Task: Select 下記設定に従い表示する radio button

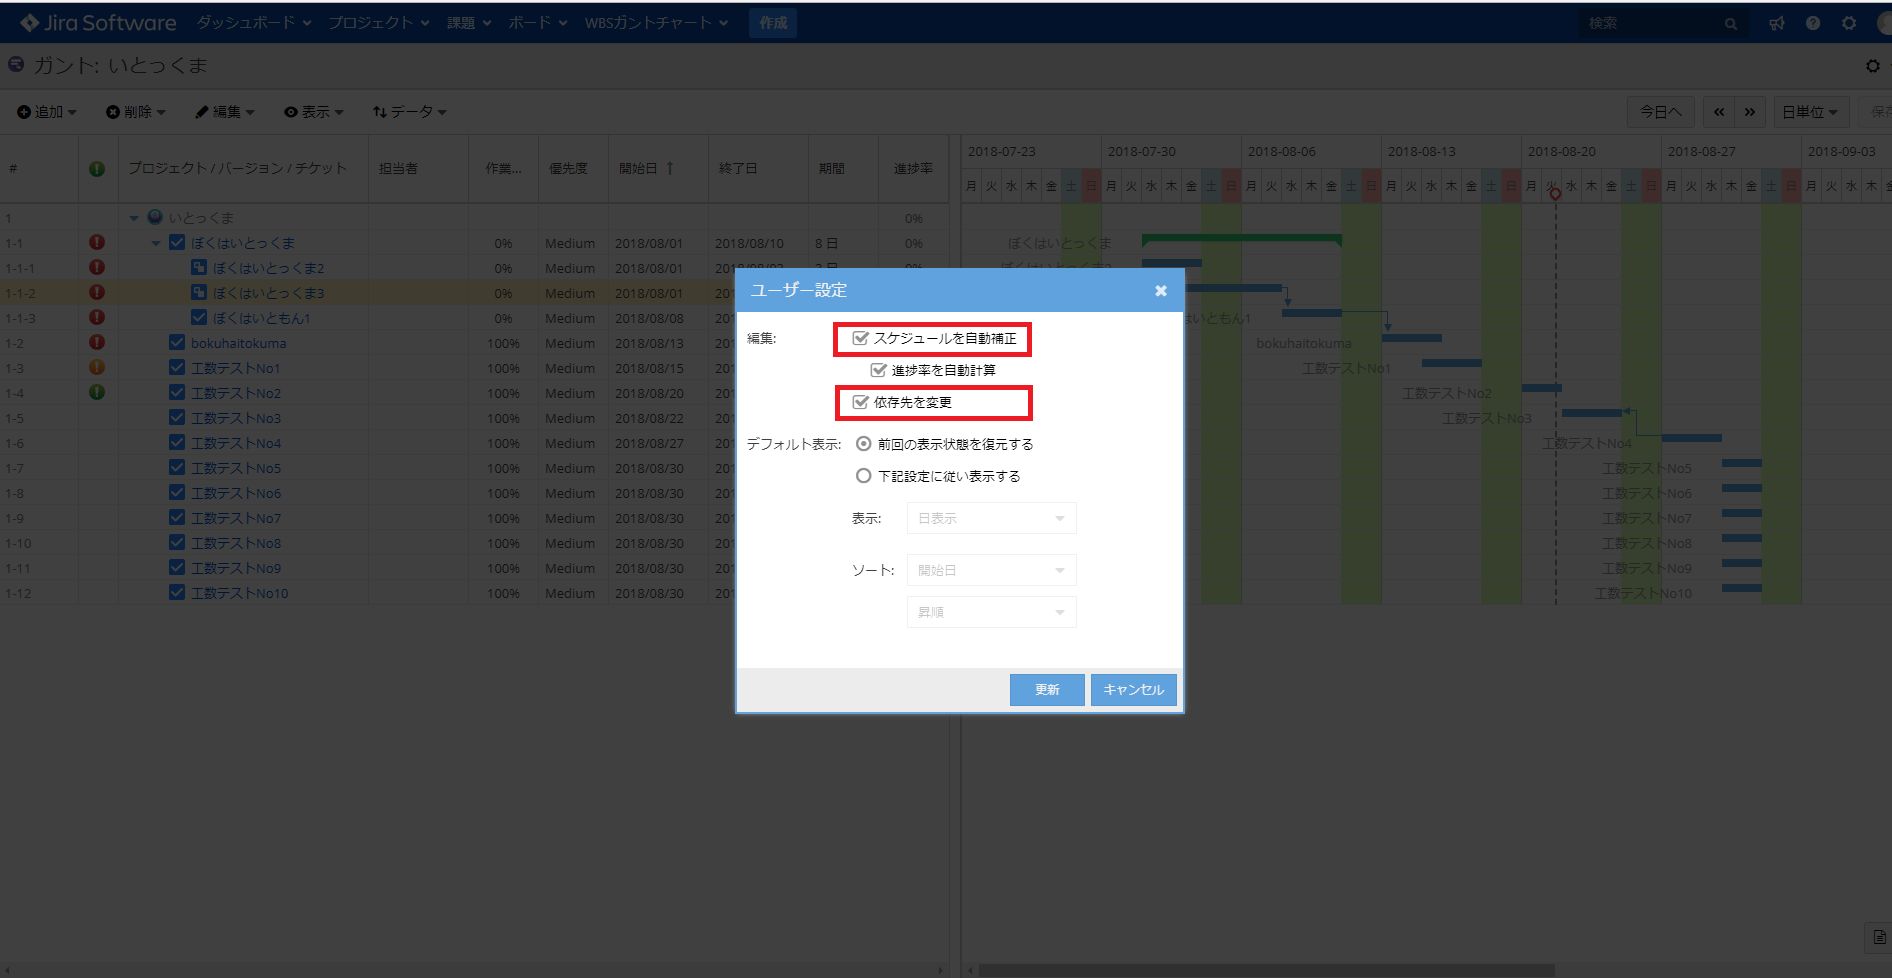Action: point(864,476)
